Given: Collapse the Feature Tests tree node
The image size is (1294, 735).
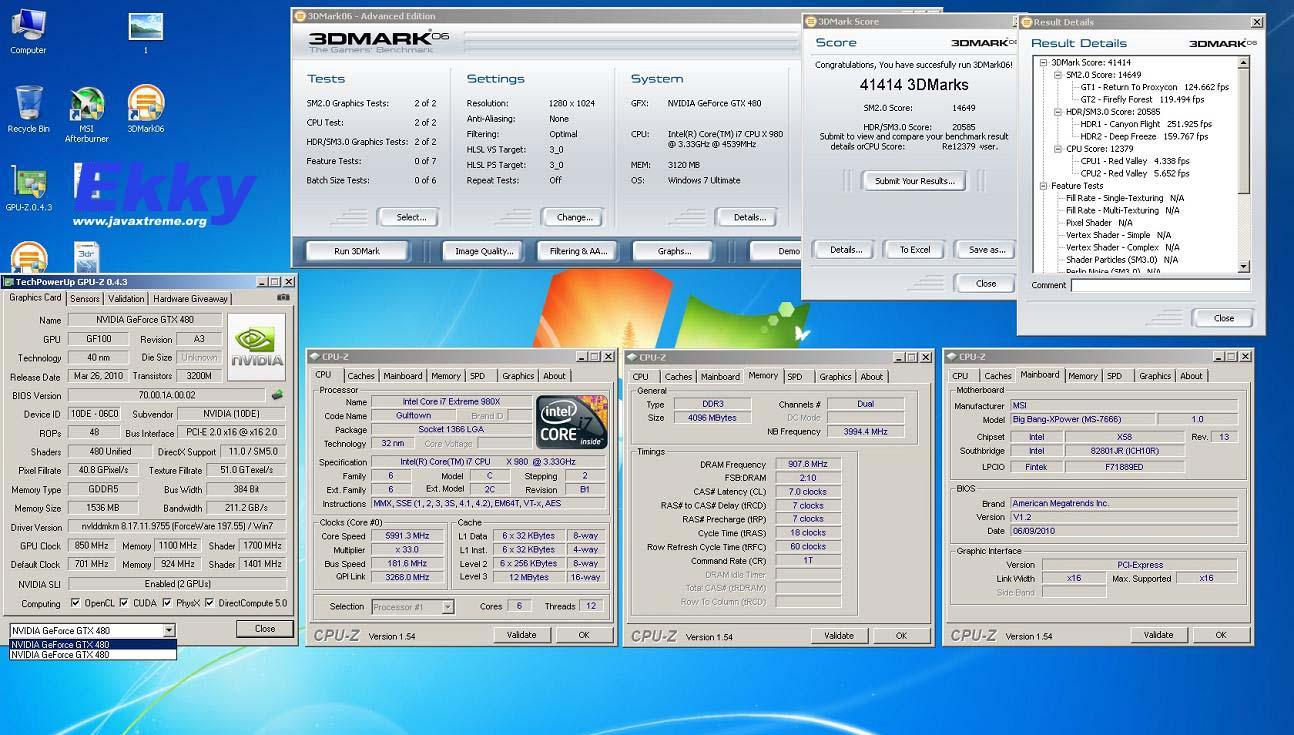Looking at the screenshot, I should click(1044, 186).
